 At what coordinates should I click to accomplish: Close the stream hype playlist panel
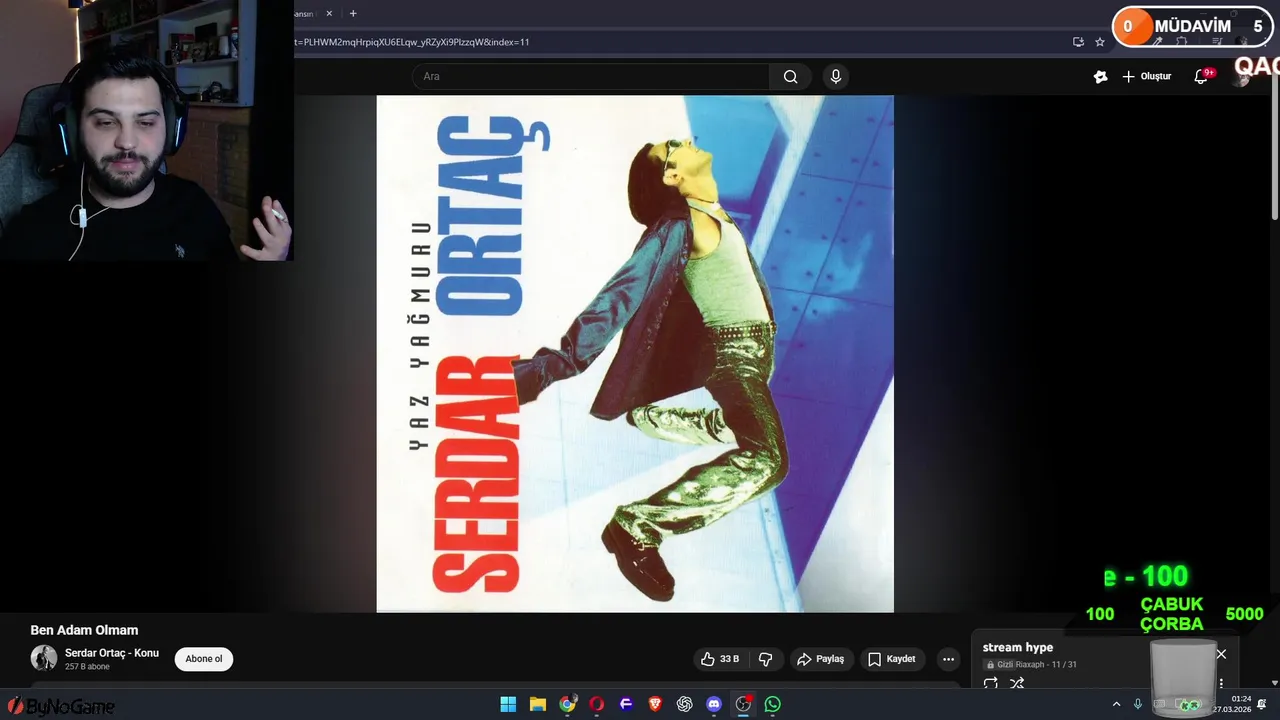tap(1221, 654)
